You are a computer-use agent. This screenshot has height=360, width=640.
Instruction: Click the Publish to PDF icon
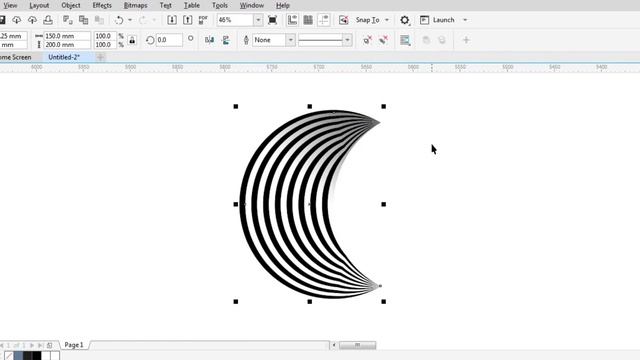coord(203,20)
